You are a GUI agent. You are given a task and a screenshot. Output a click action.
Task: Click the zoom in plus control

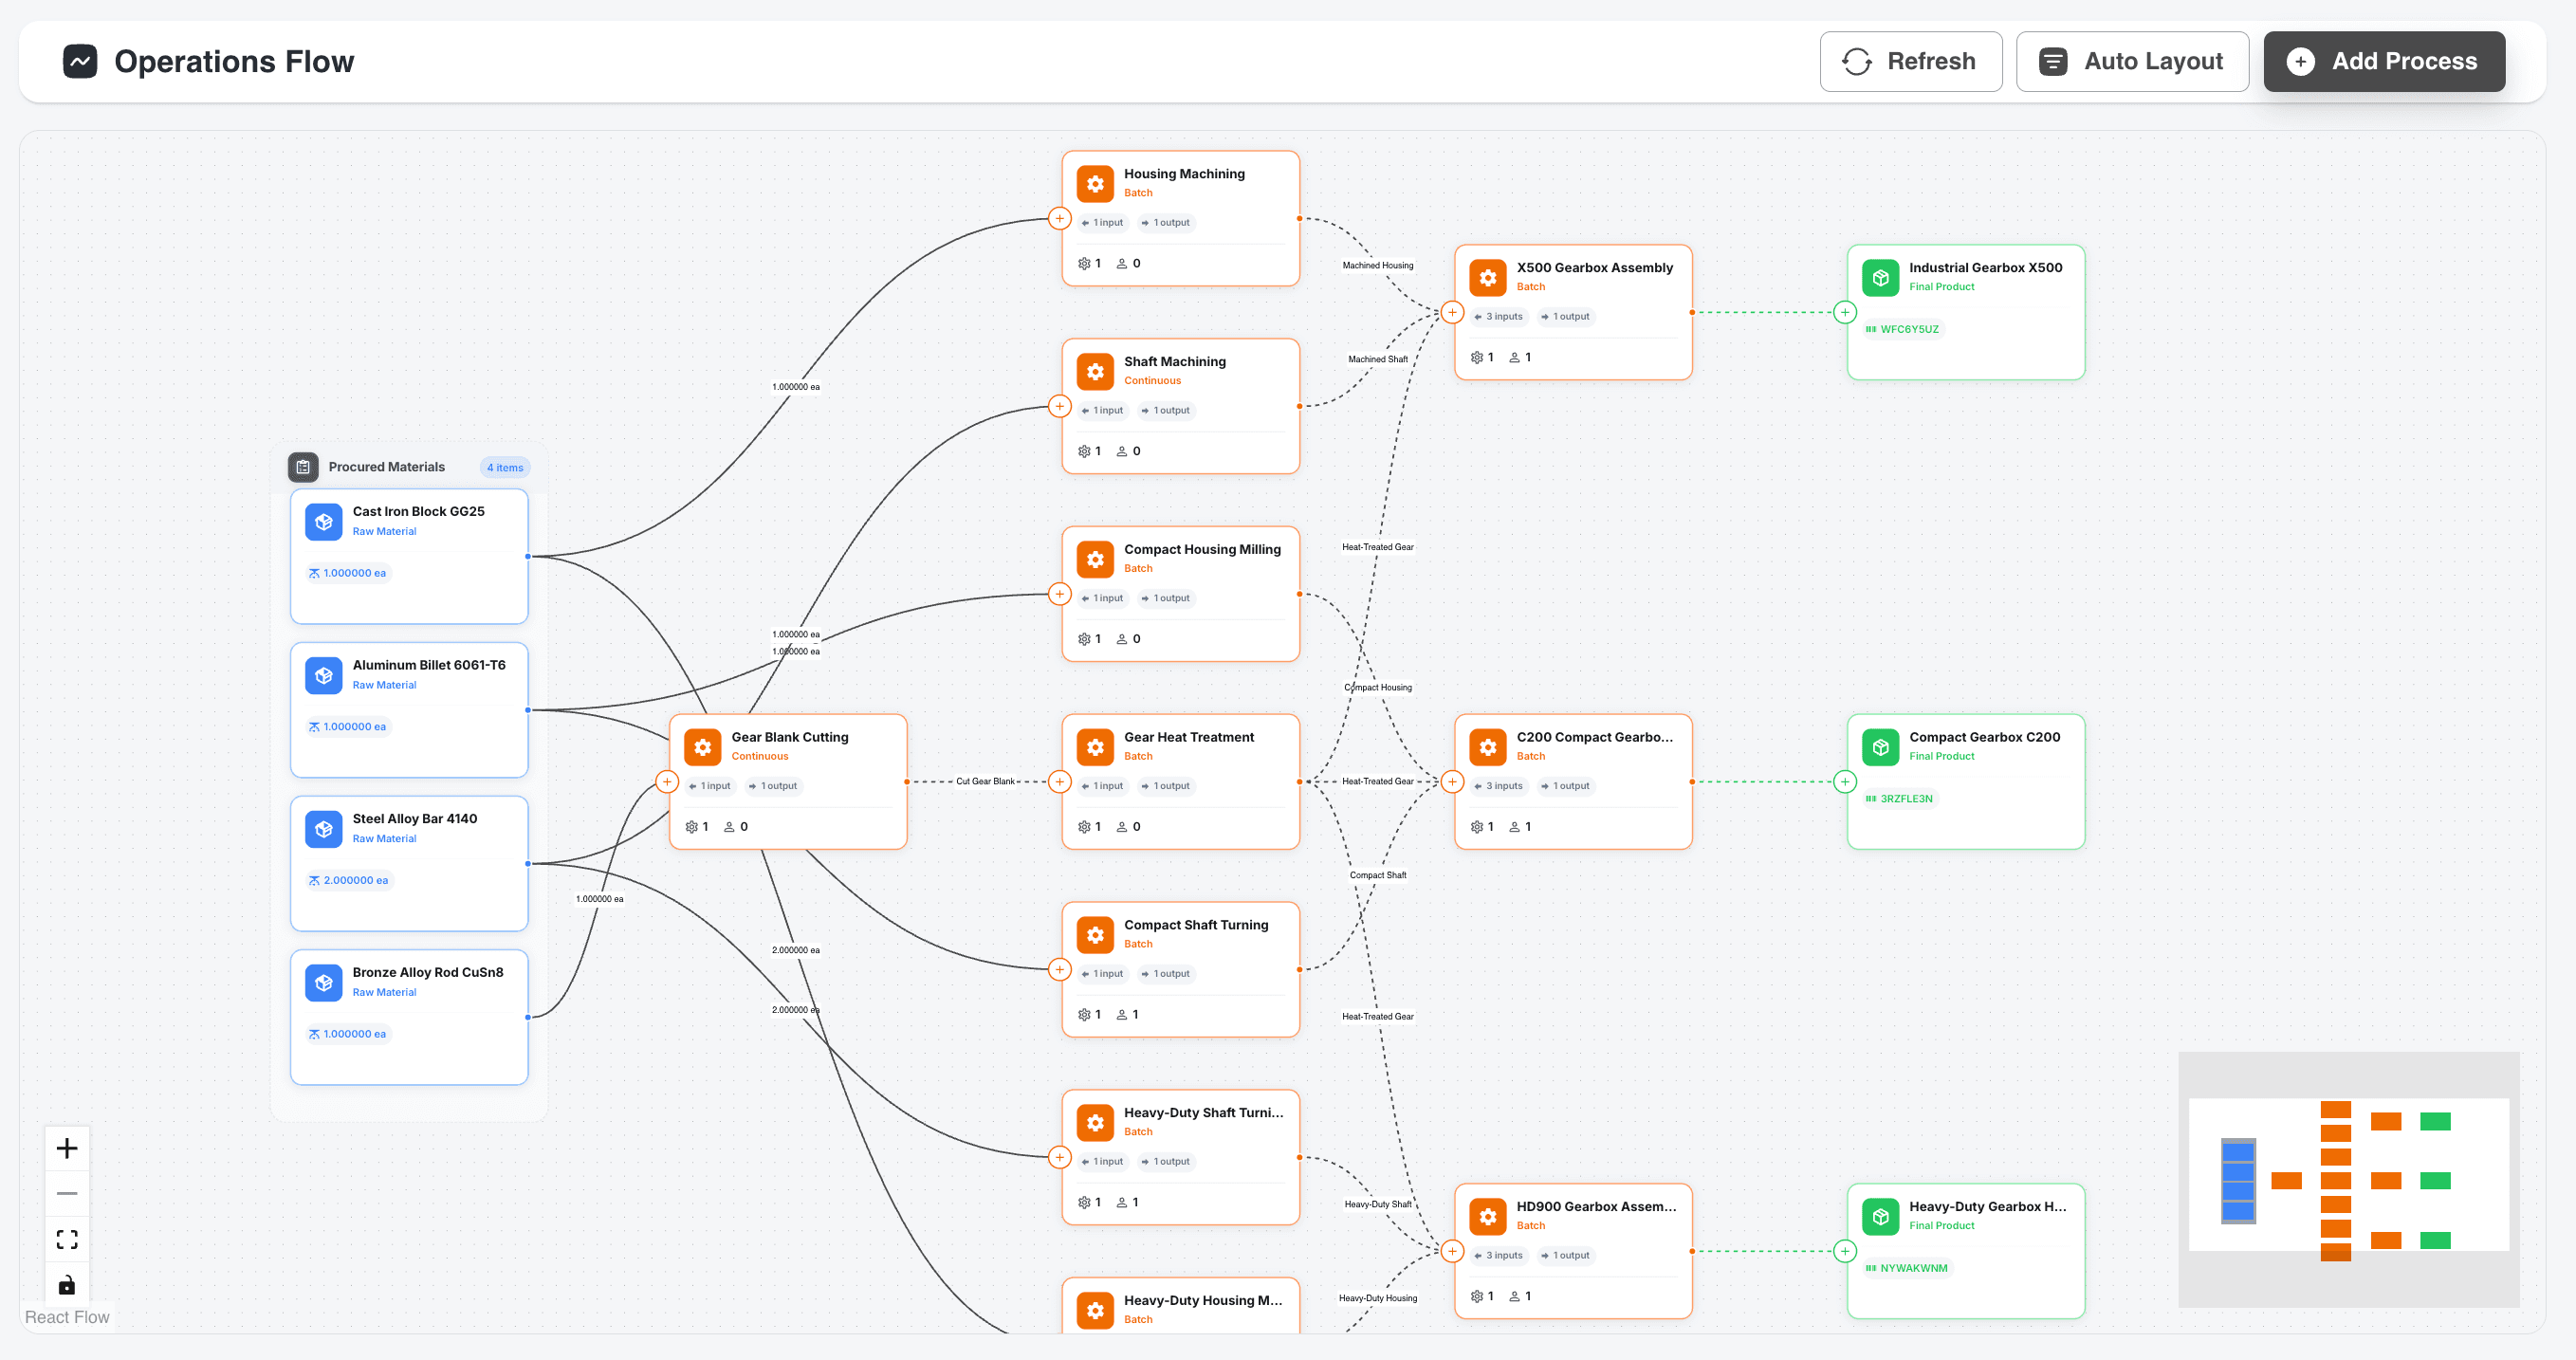[67, 1148]
